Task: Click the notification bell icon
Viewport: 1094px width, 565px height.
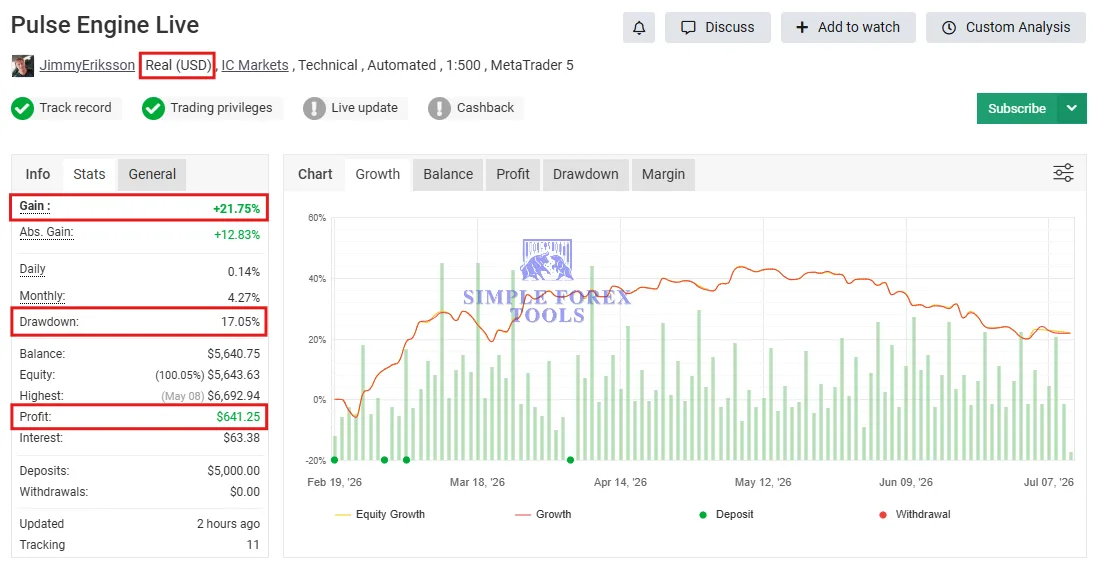Action: [x=638, y=28]
